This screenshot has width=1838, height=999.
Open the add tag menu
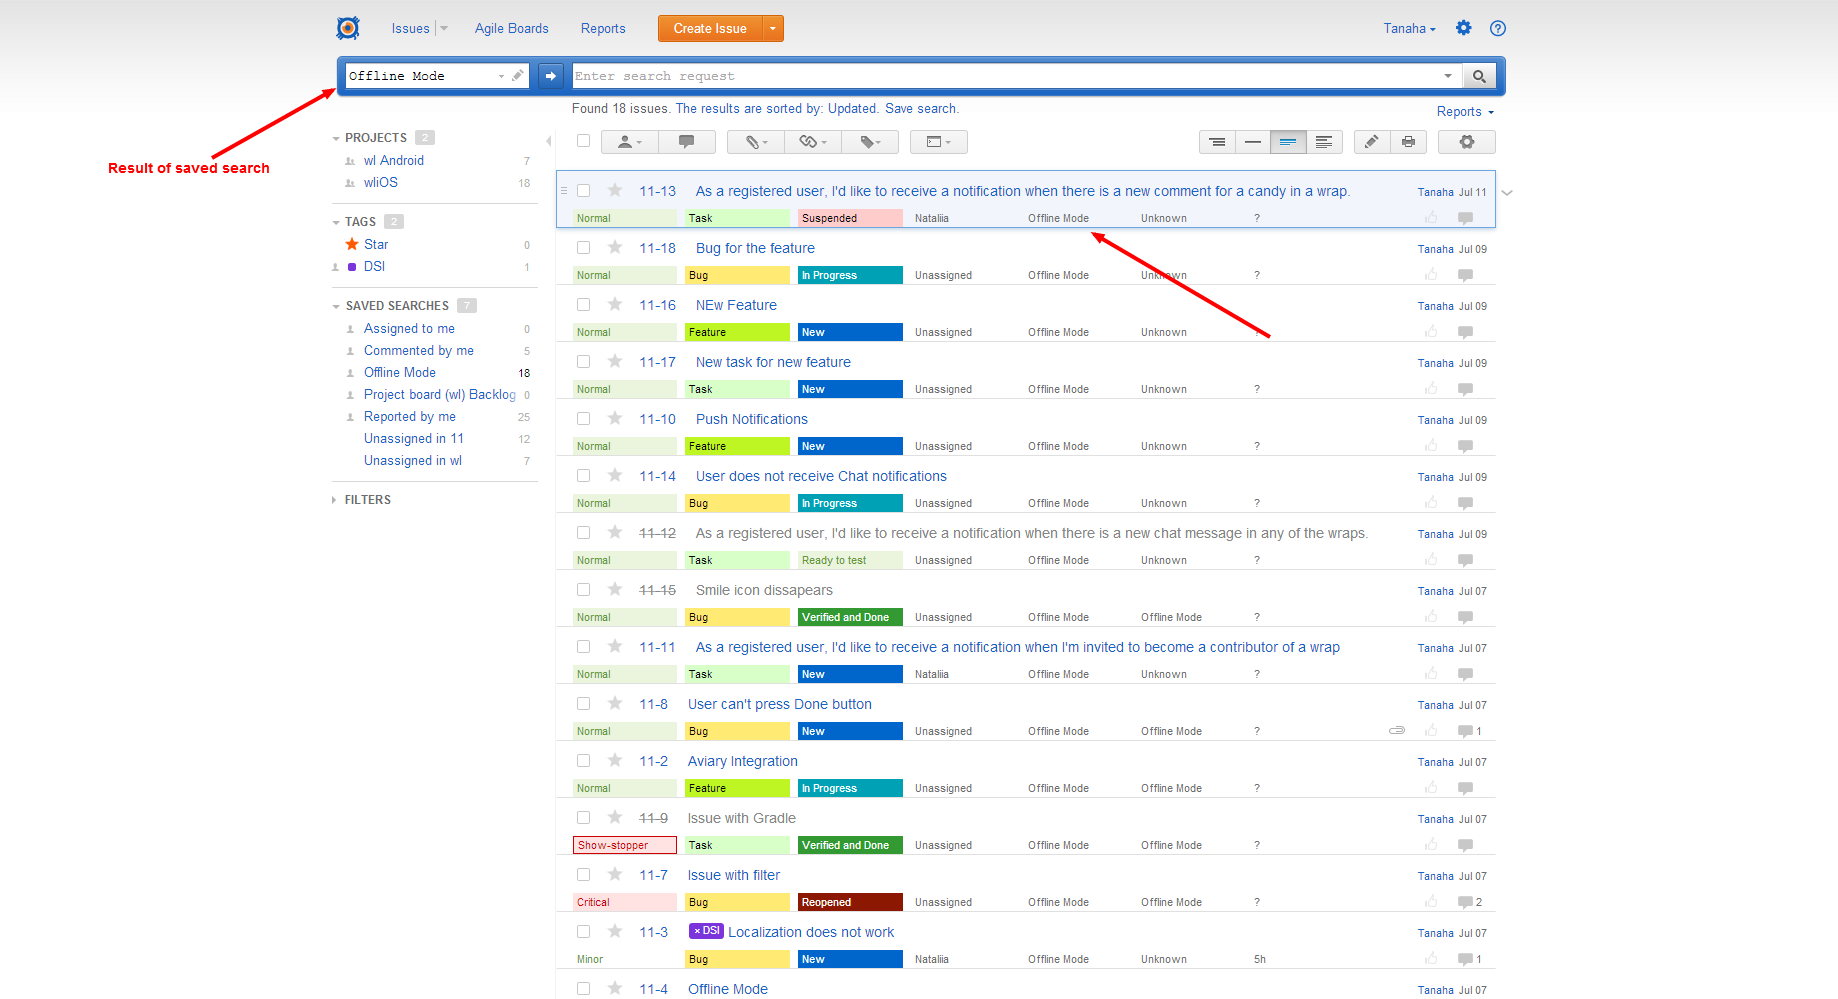pos(869,141)
